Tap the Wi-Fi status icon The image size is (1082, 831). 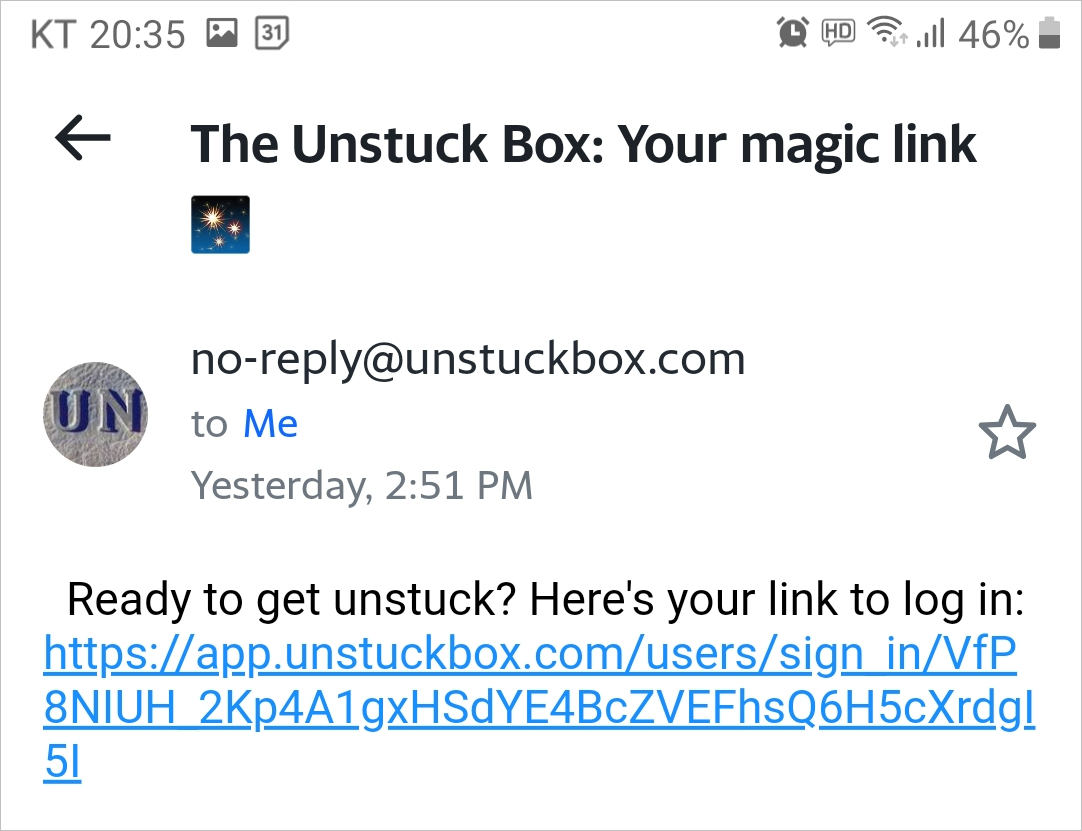click(x=887, y=32)
